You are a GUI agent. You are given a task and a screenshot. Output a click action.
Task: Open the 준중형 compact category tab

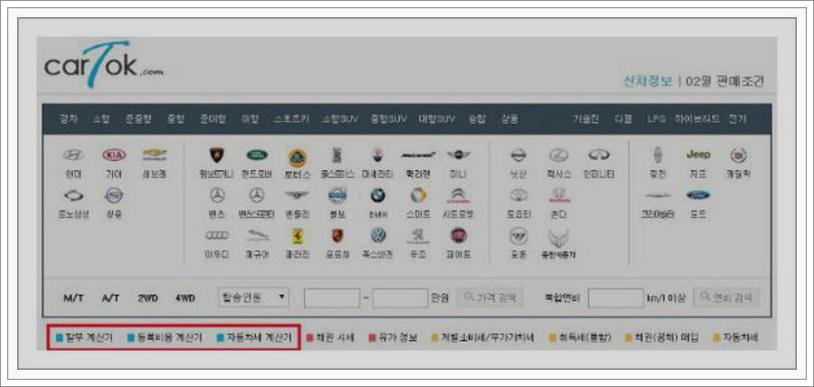tap(138, 119)
